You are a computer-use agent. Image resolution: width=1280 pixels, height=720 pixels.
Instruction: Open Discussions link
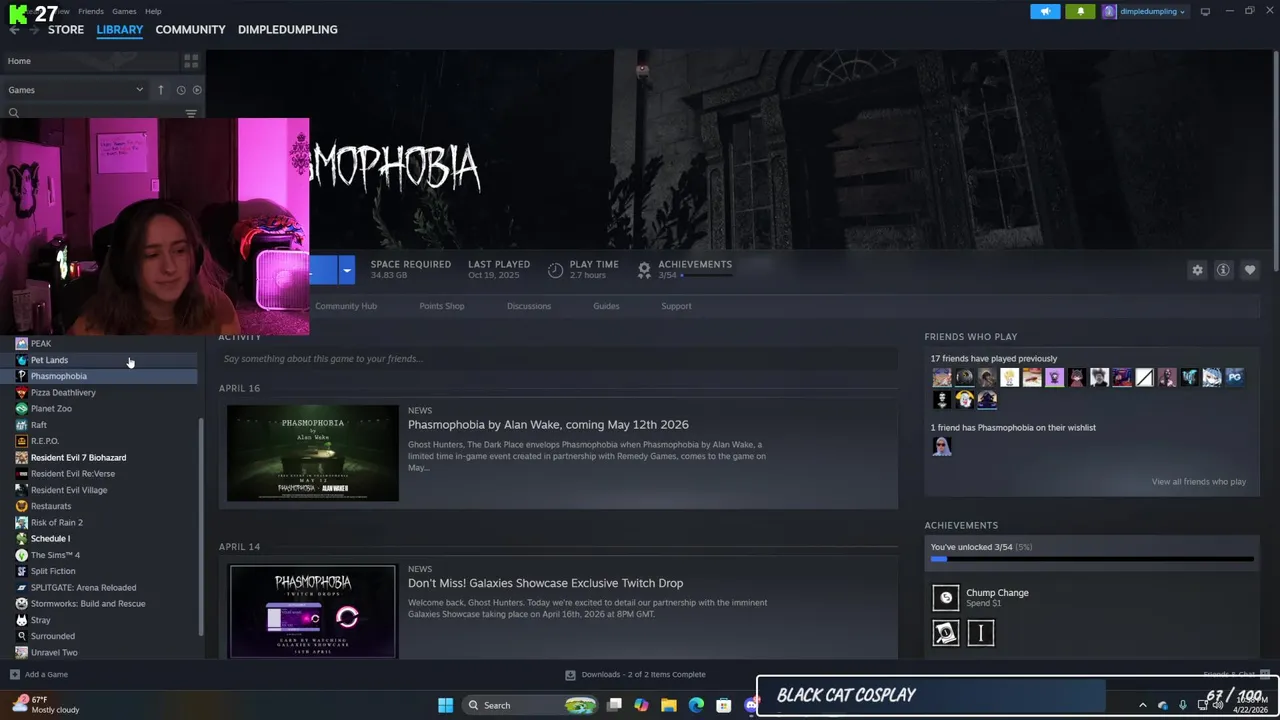click(x=529, y=306)
